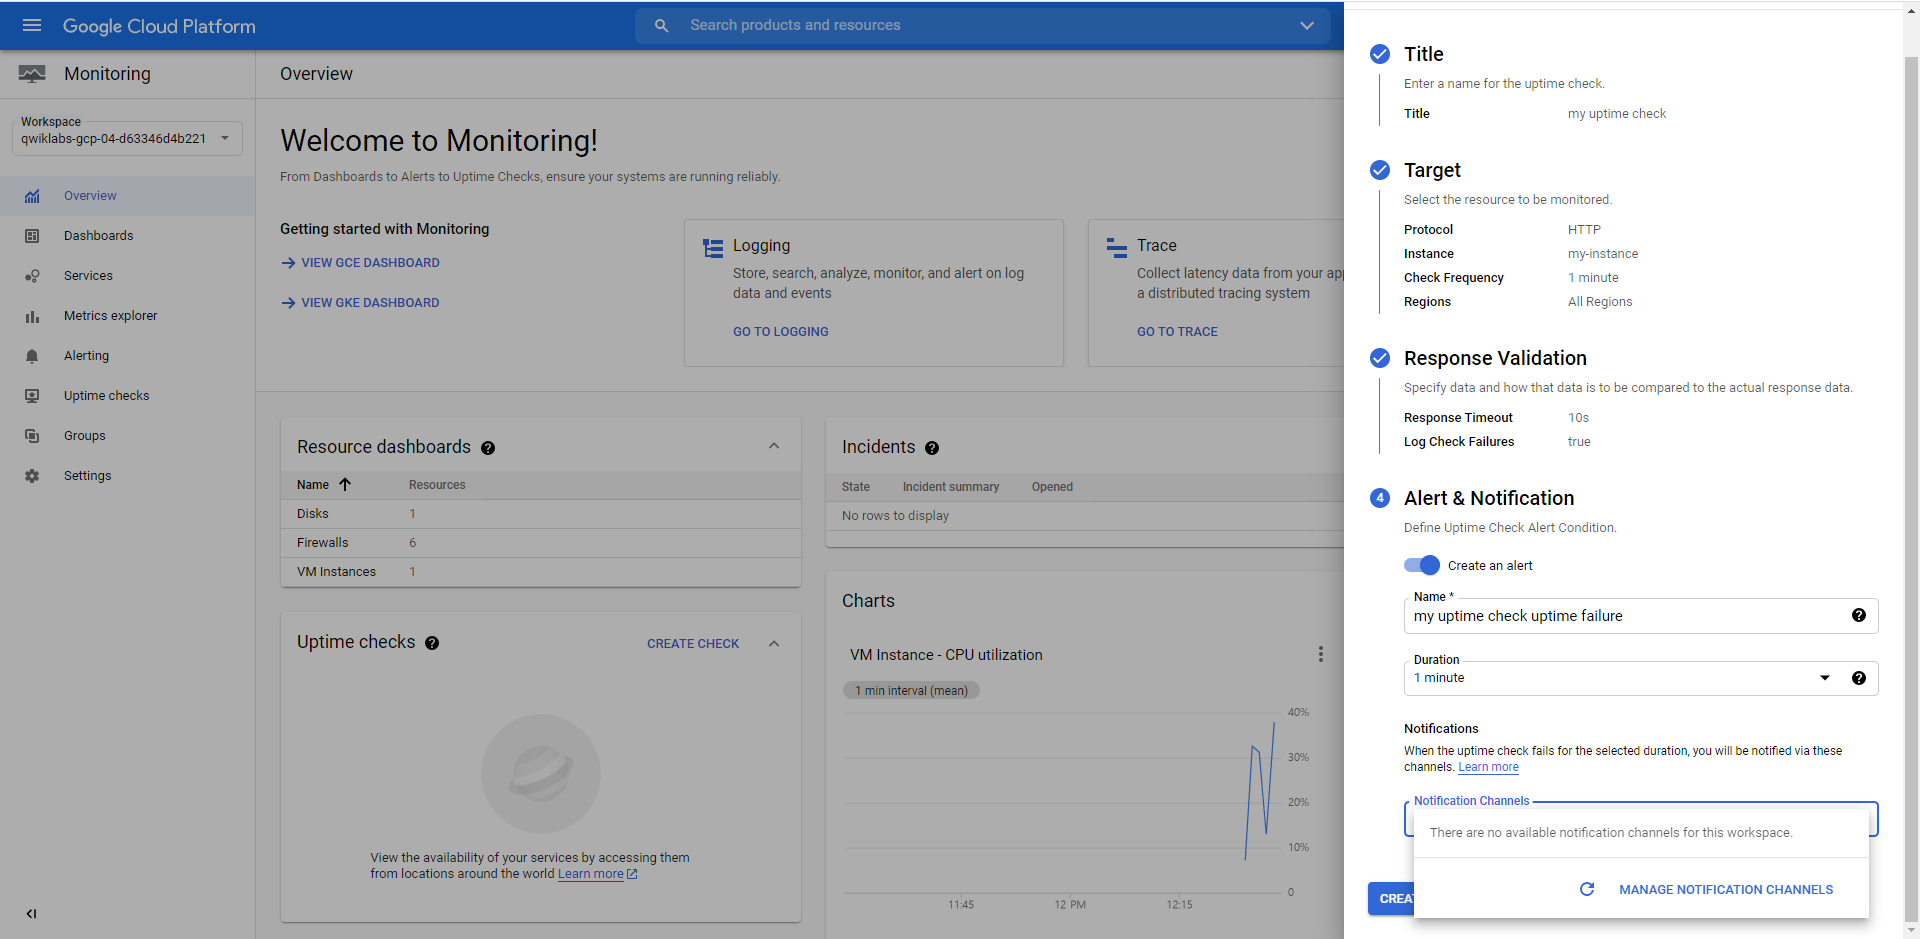Sort by Name ascending arrow
The height and width of the screenshot is (939, 1920).
(x=345, y=484)
